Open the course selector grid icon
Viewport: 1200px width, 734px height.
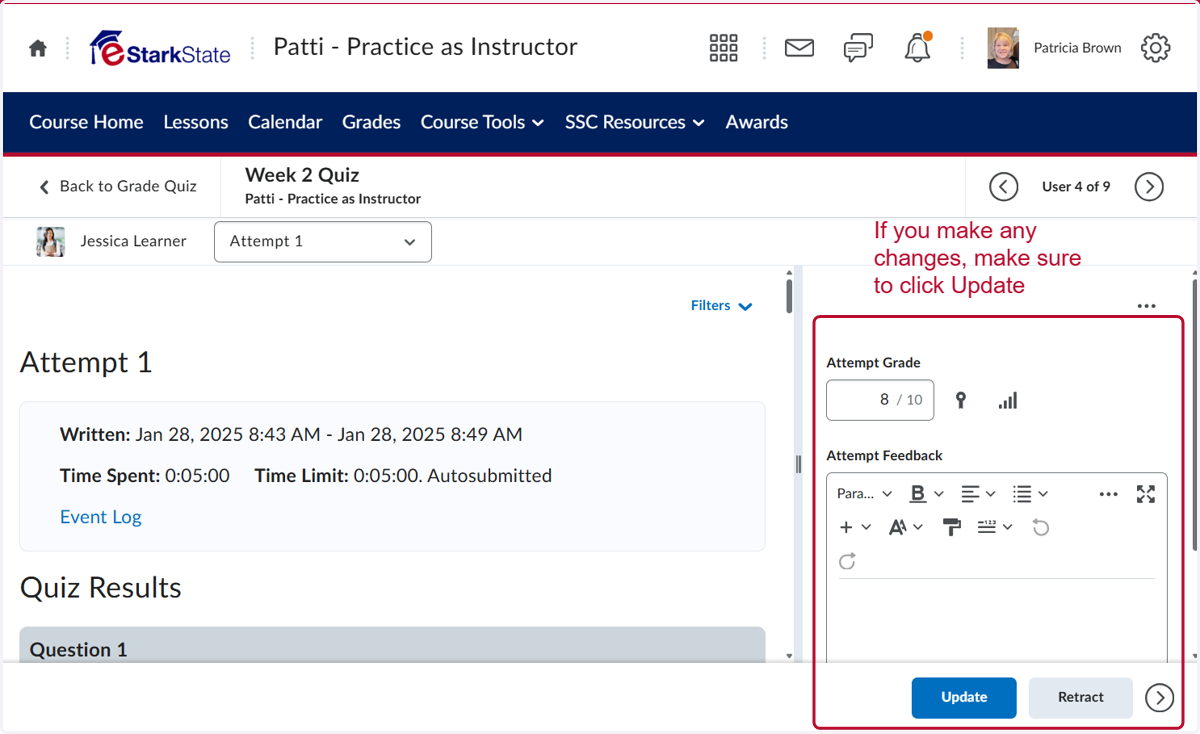pyautogui.click(x=723, y=48)
